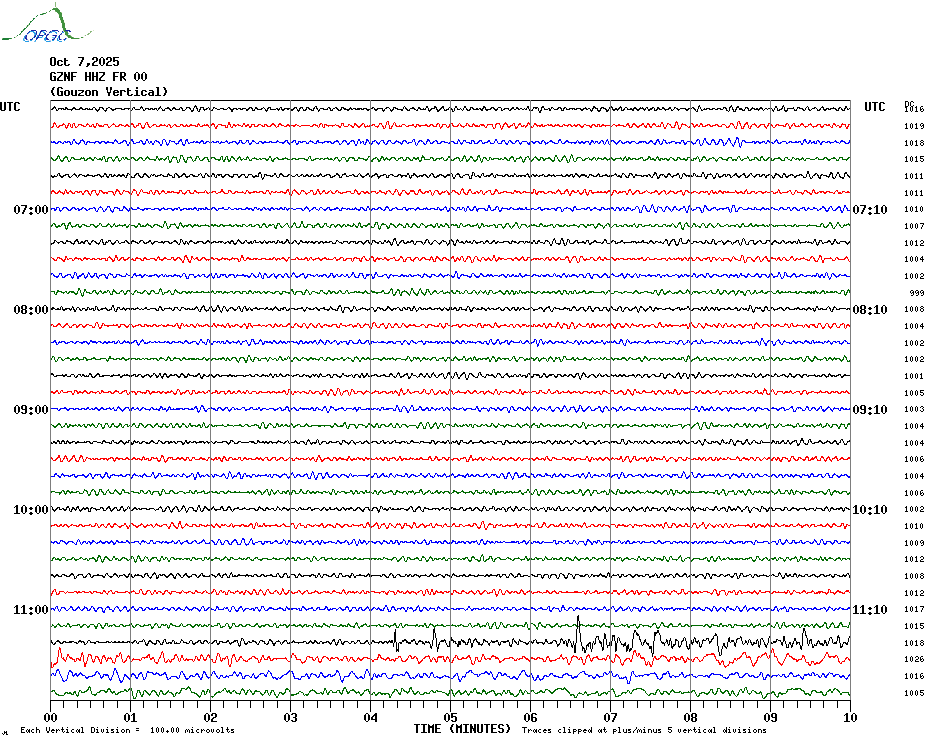Screen dimensions: 930x744
Task: Click the TIME (MINUTES) axis title
Action: (462, 729)
